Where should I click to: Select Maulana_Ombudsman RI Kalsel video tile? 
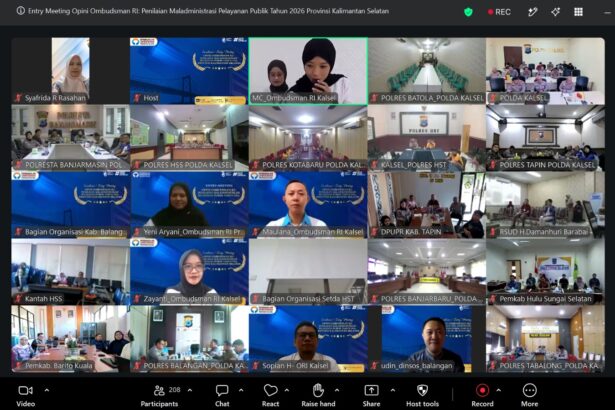[308, 205]
